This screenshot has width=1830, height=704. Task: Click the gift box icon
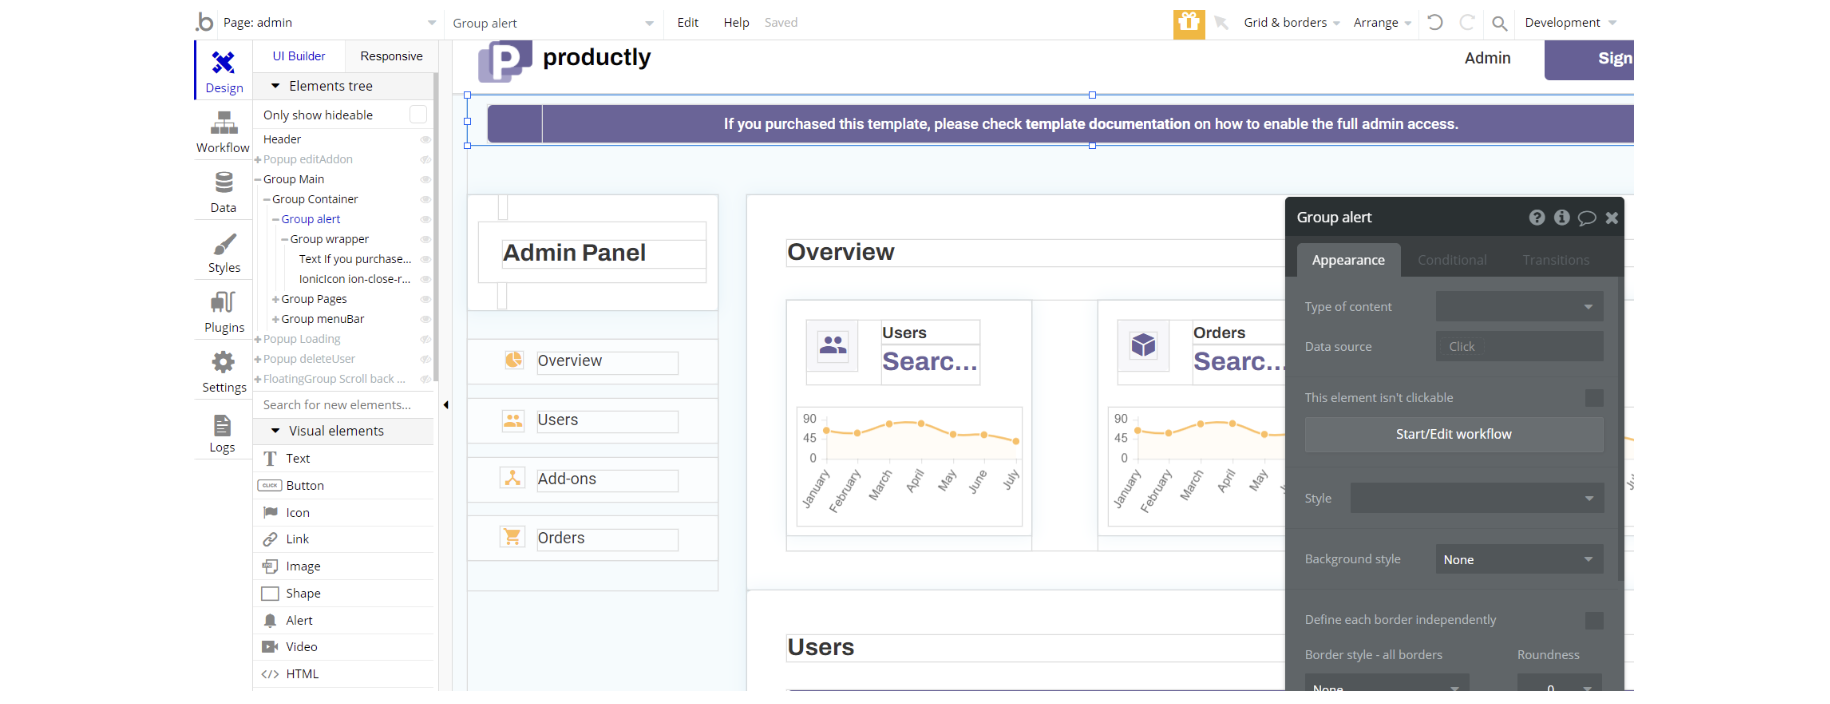click(x=1188, y=23)
